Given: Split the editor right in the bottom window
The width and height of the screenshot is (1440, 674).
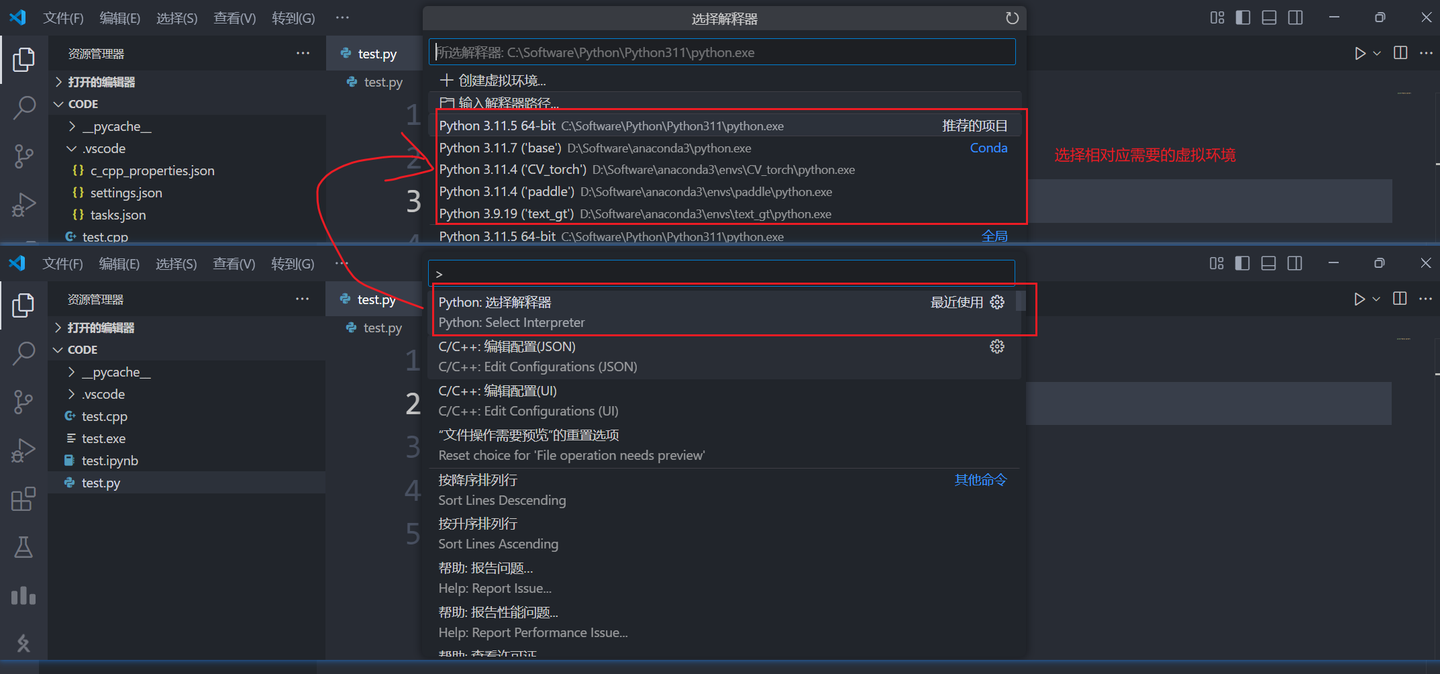Looking at the screenshot, I should click(x=1400, y=299).
